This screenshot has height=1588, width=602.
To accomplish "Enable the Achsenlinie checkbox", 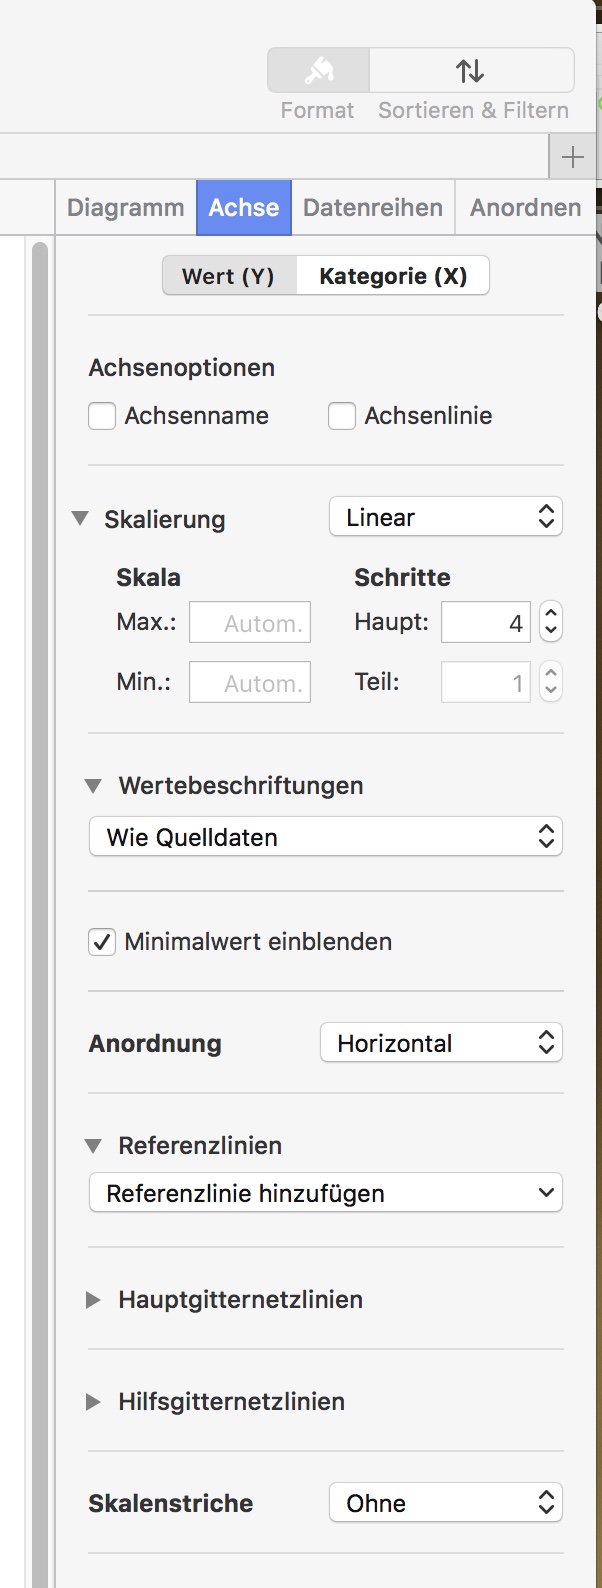I will coord(342,416).
